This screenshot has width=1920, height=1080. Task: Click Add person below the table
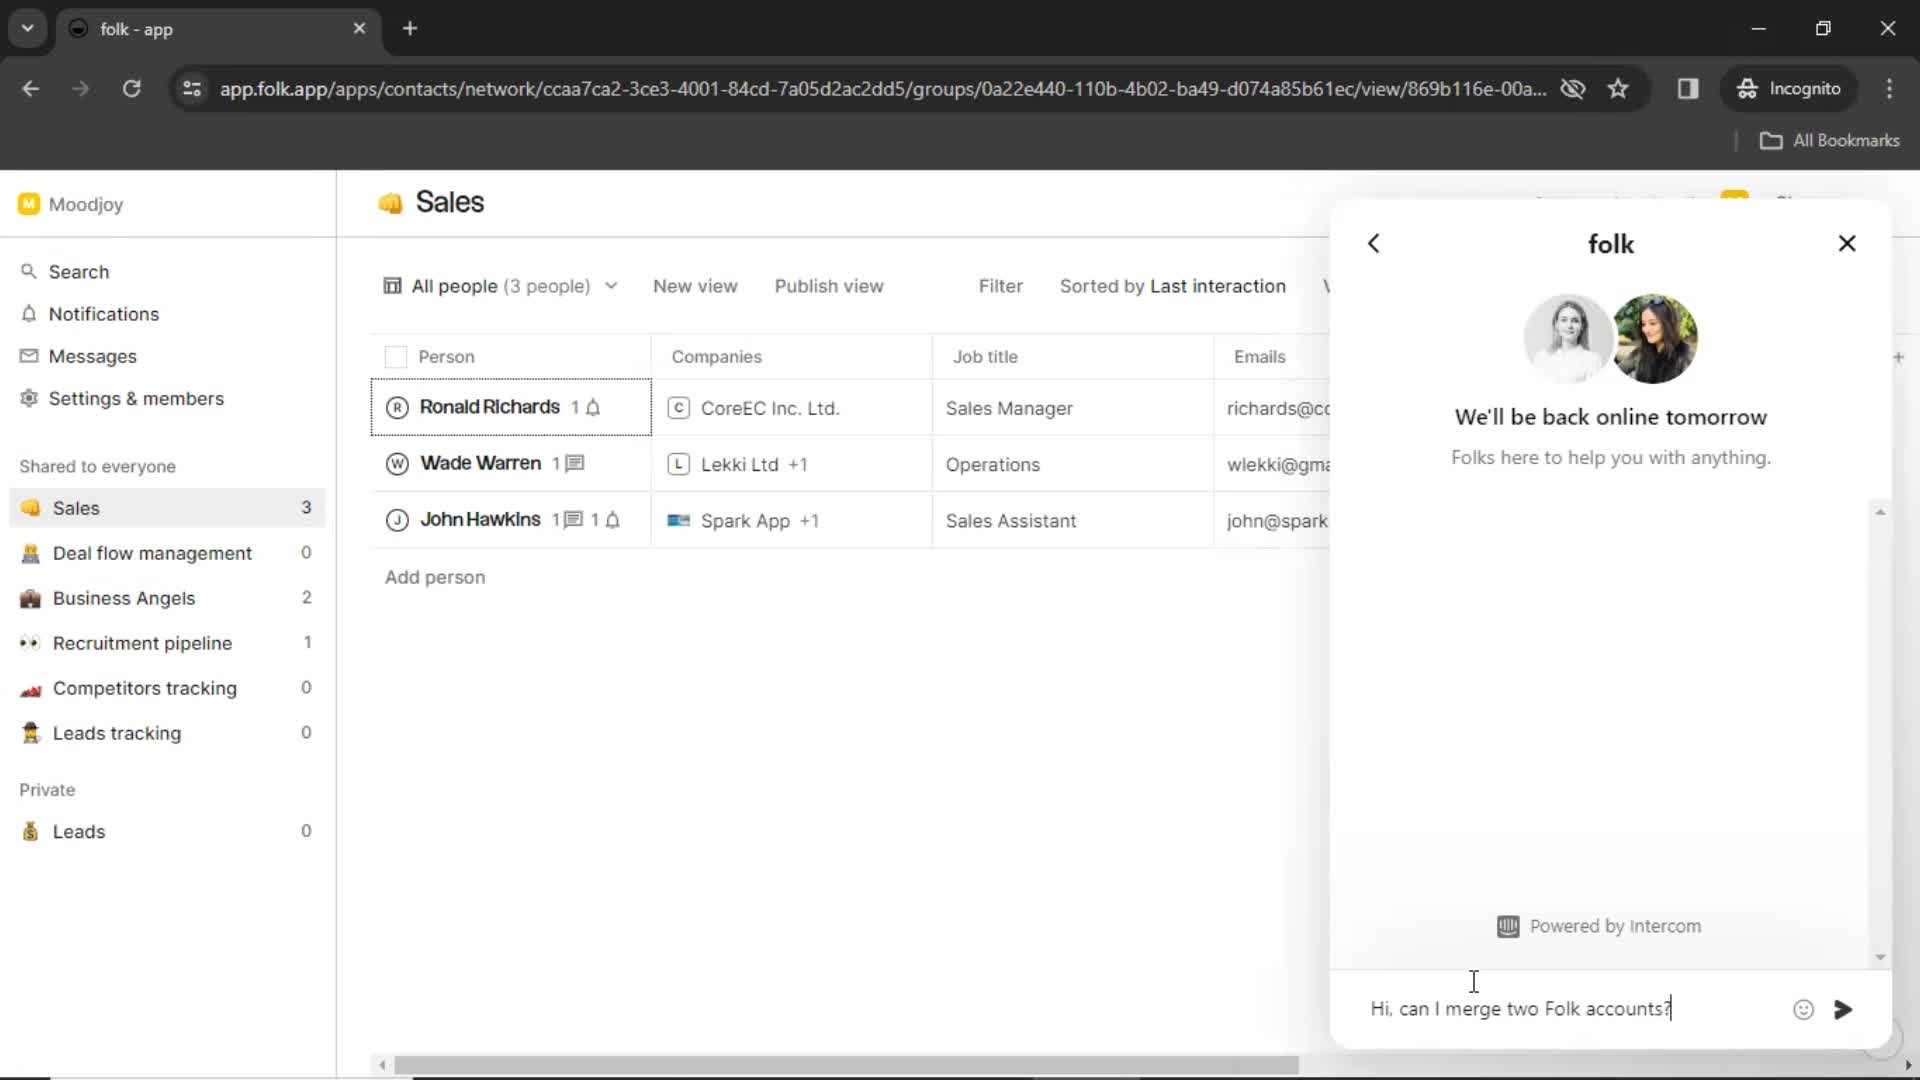pyautogui.click(x=435, y=577)
